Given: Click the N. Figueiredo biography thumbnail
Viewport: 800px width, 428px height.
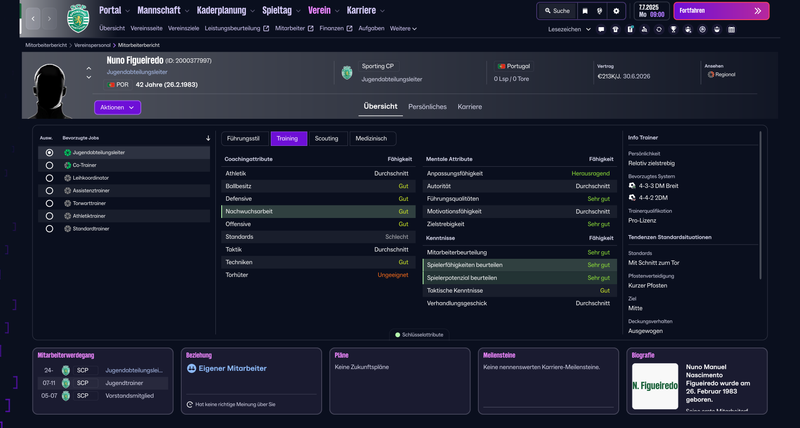Looking at the screenshot, I should coord(655,386).
